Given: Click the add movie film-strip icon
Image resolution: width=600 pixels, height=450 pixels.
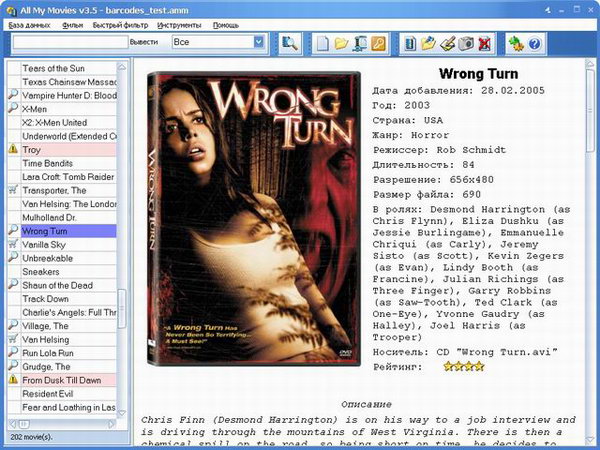Looking at the screenshot, I should [x=410, y=43].
